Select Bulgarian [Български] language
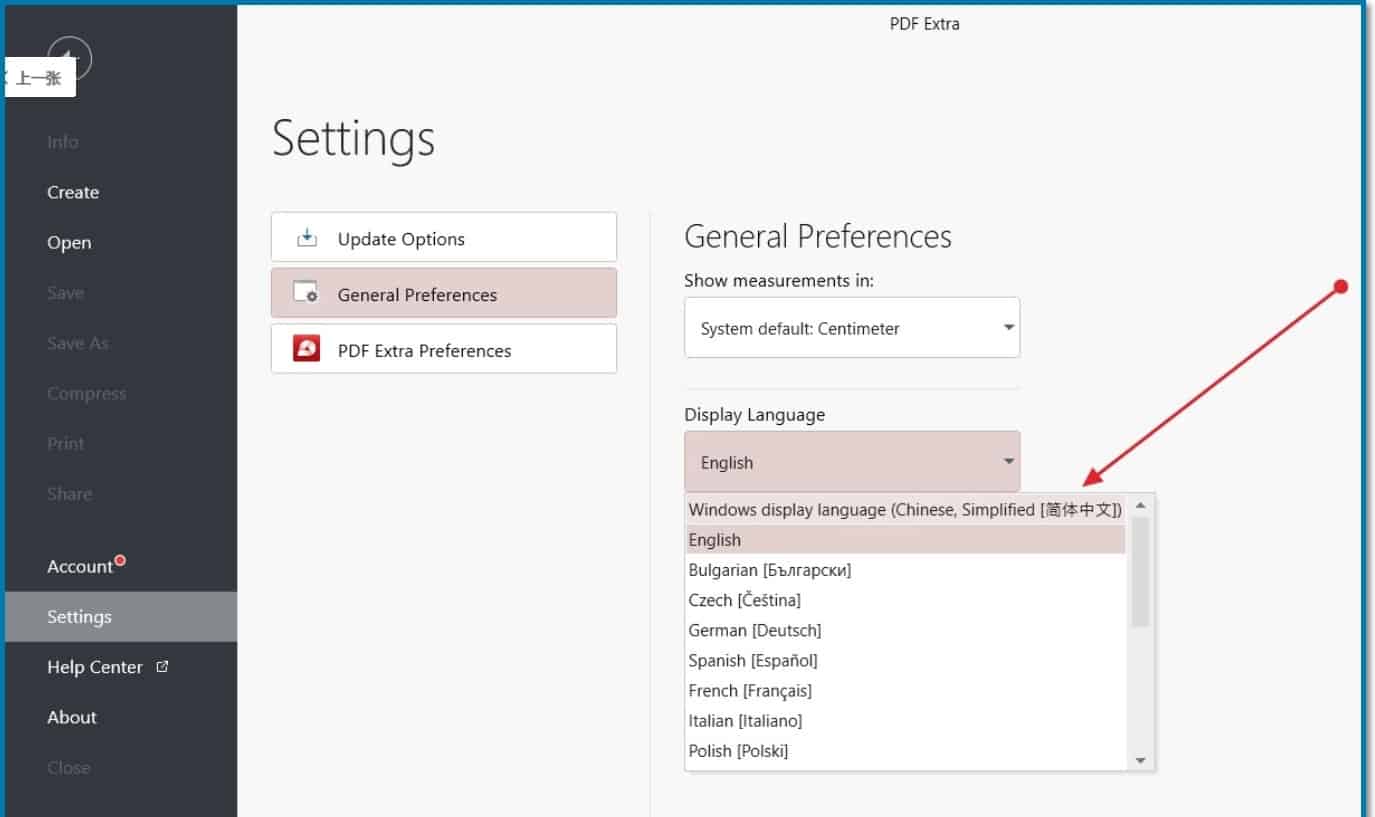1375x817 pixels. point(906,570)
